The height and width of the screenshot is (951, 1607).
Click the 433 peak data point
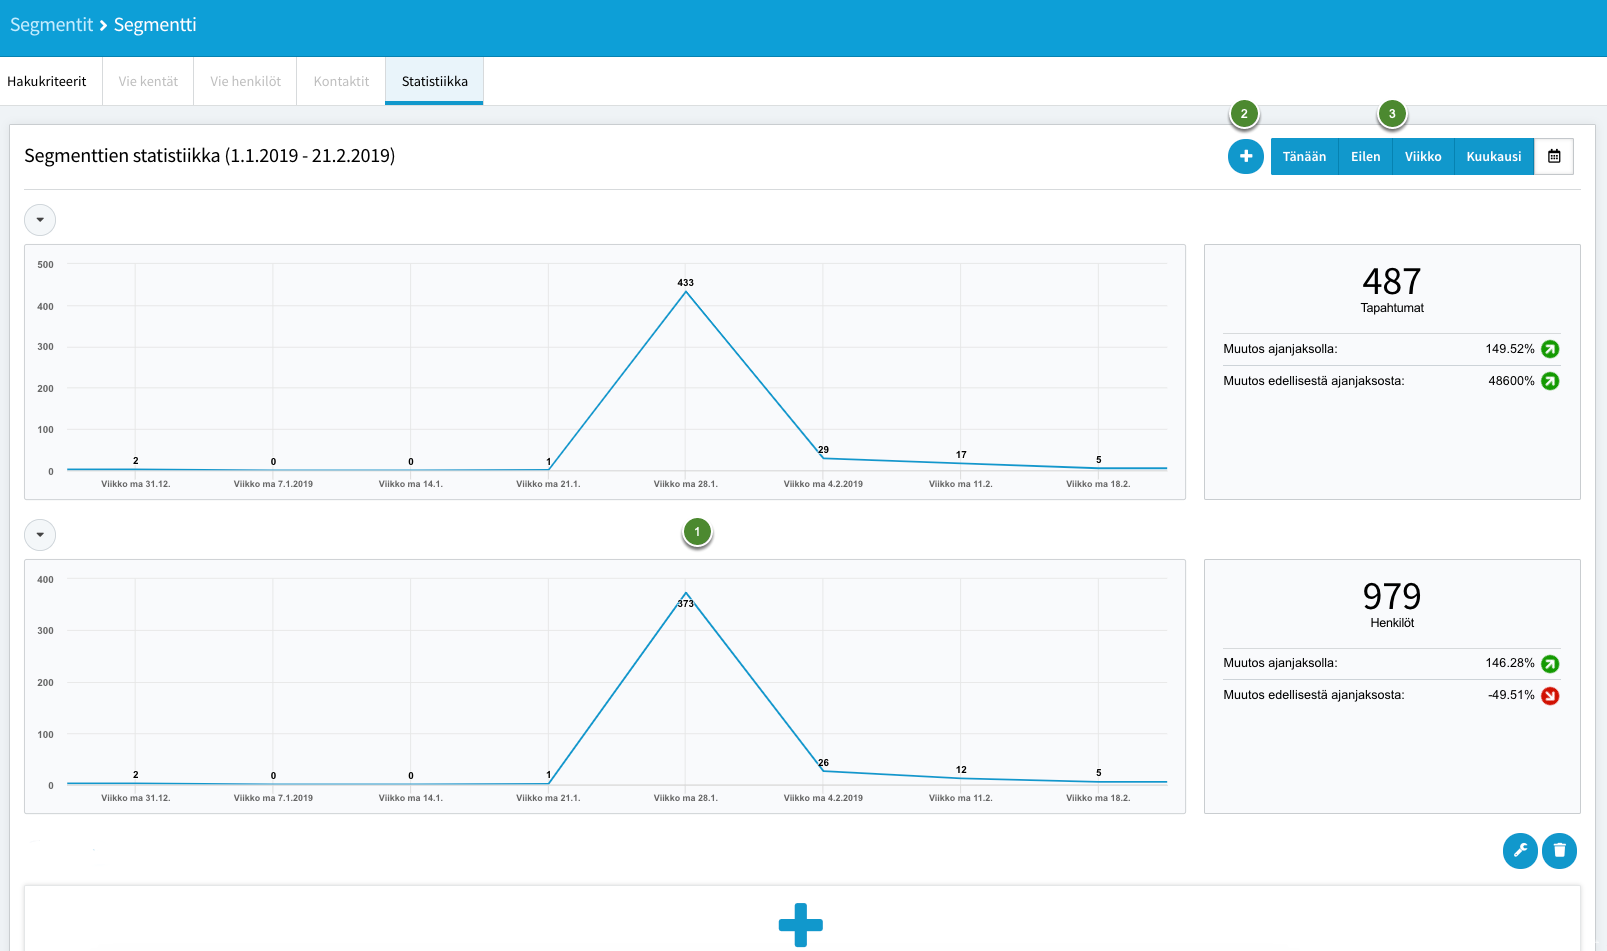point(686,291)
